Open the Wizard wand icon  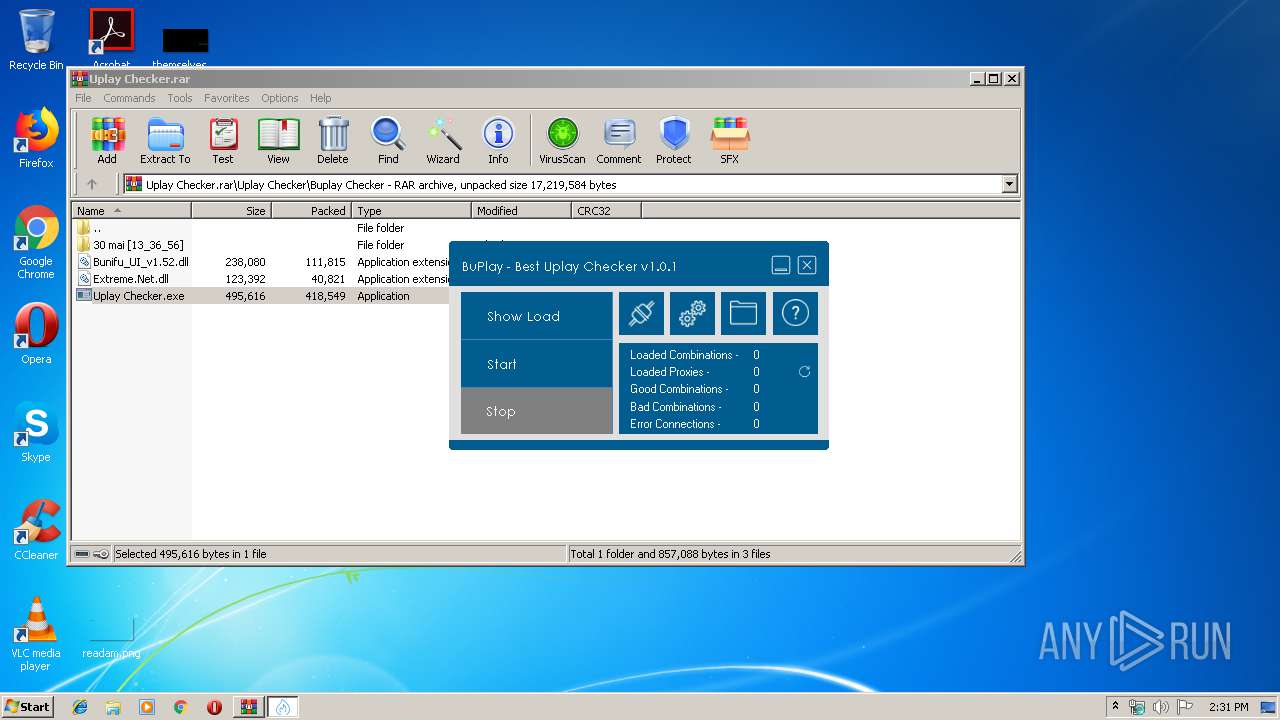[443, 140]
